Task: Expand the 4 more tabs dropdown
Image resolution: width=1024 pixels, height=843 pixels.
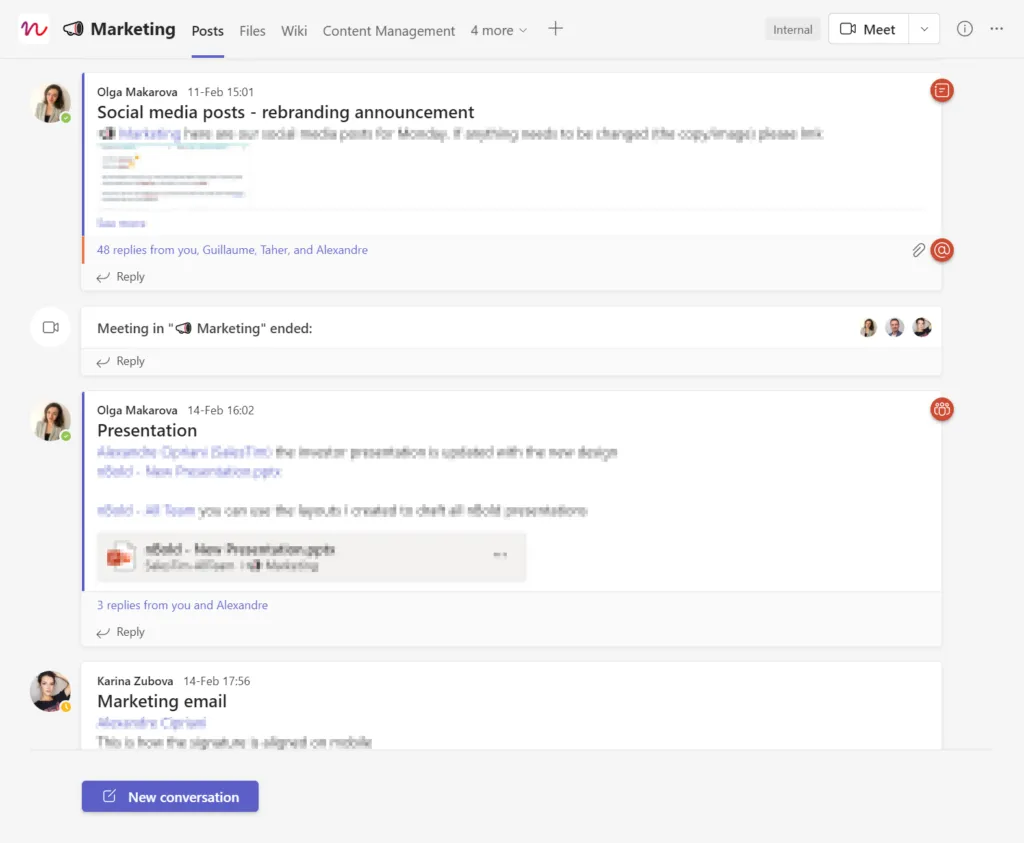Action: pyautogui.click(x=499, y=31)
